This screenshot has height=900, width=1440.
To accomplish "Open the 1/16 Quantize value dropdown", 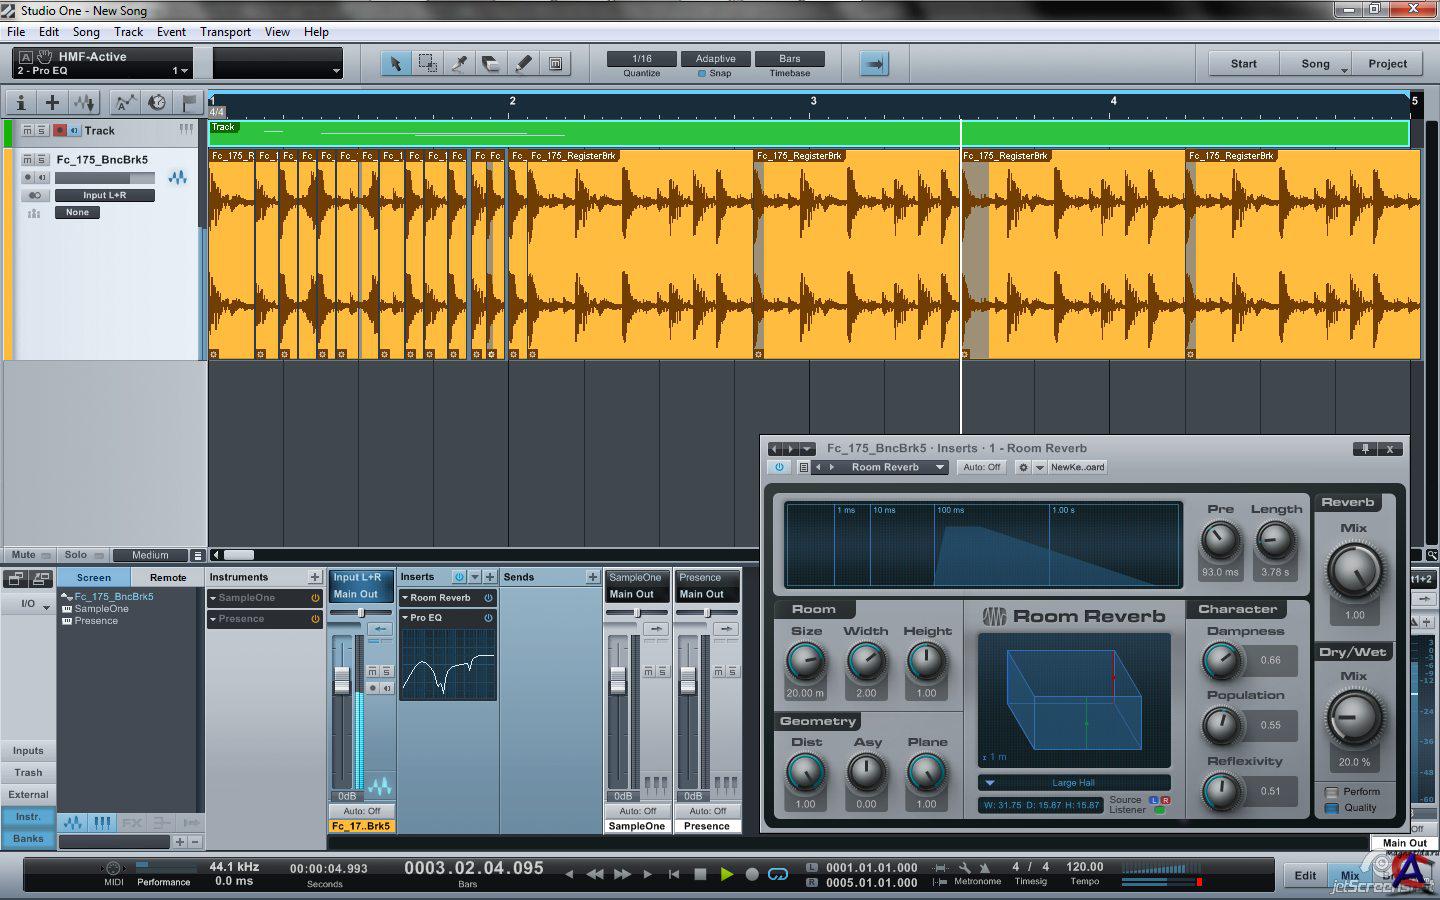I will tap(642, 59).
